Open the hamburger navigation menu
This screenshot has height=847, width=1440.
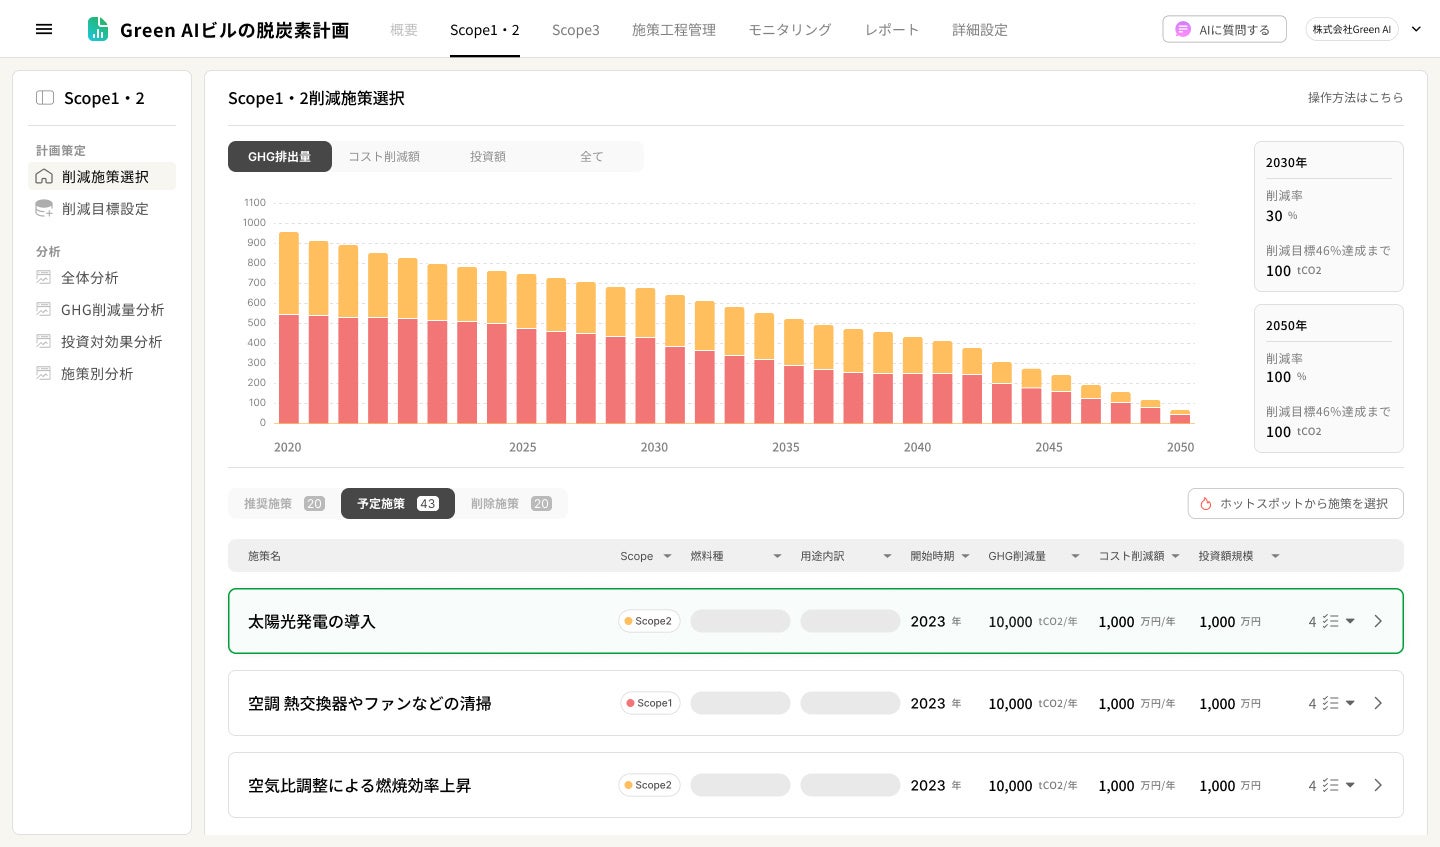(44, 29)
